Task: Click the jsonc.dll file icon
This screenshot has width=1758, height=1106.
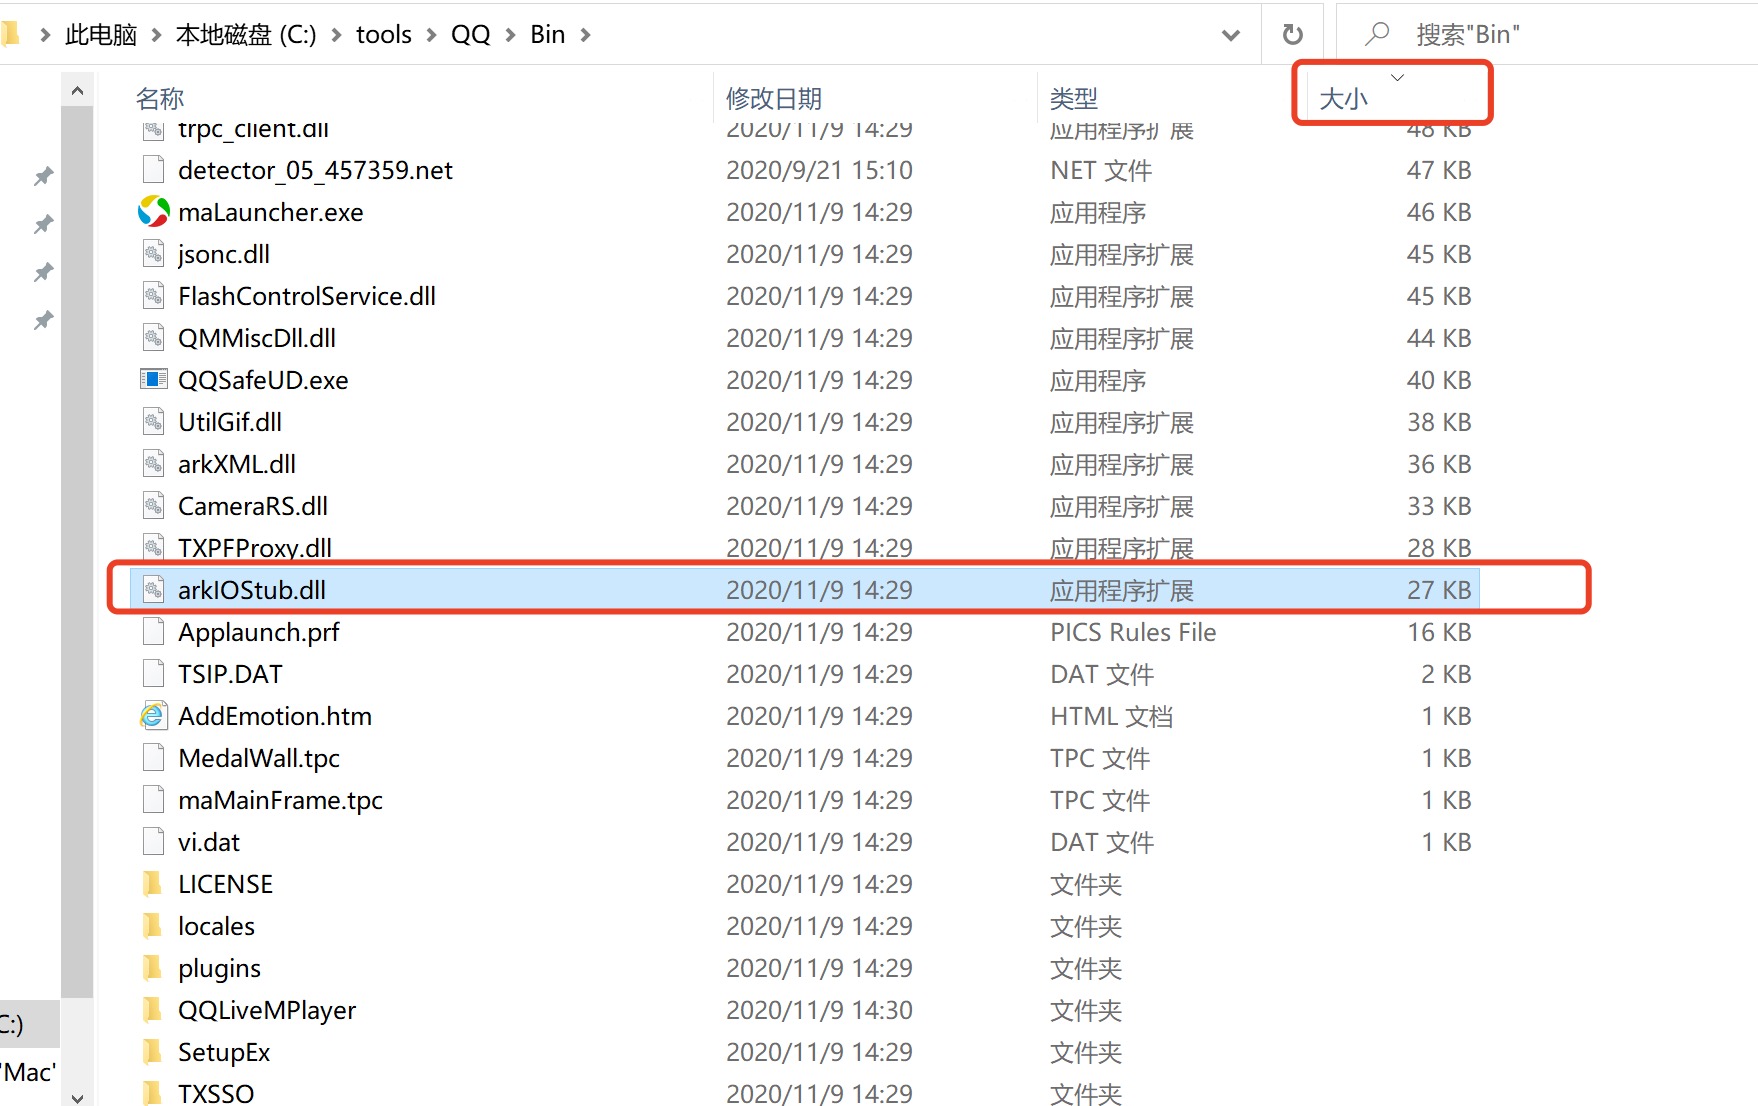Action: coord(153,254)
